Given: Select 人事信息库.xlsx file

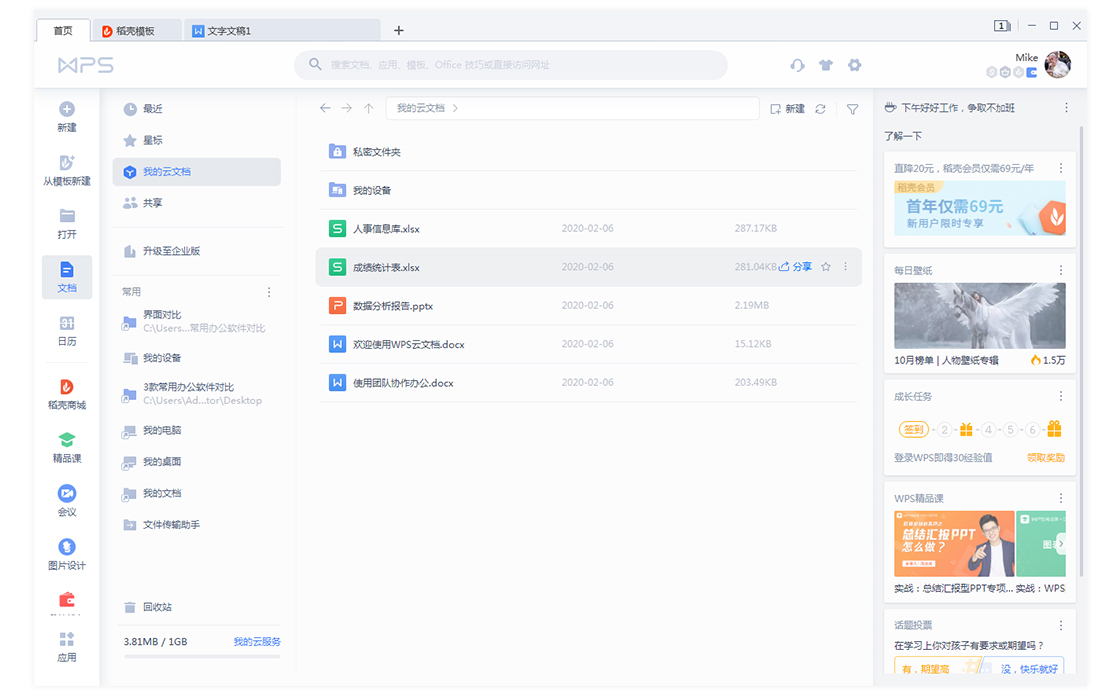Looking at the screenshot, I should point(589,229).
